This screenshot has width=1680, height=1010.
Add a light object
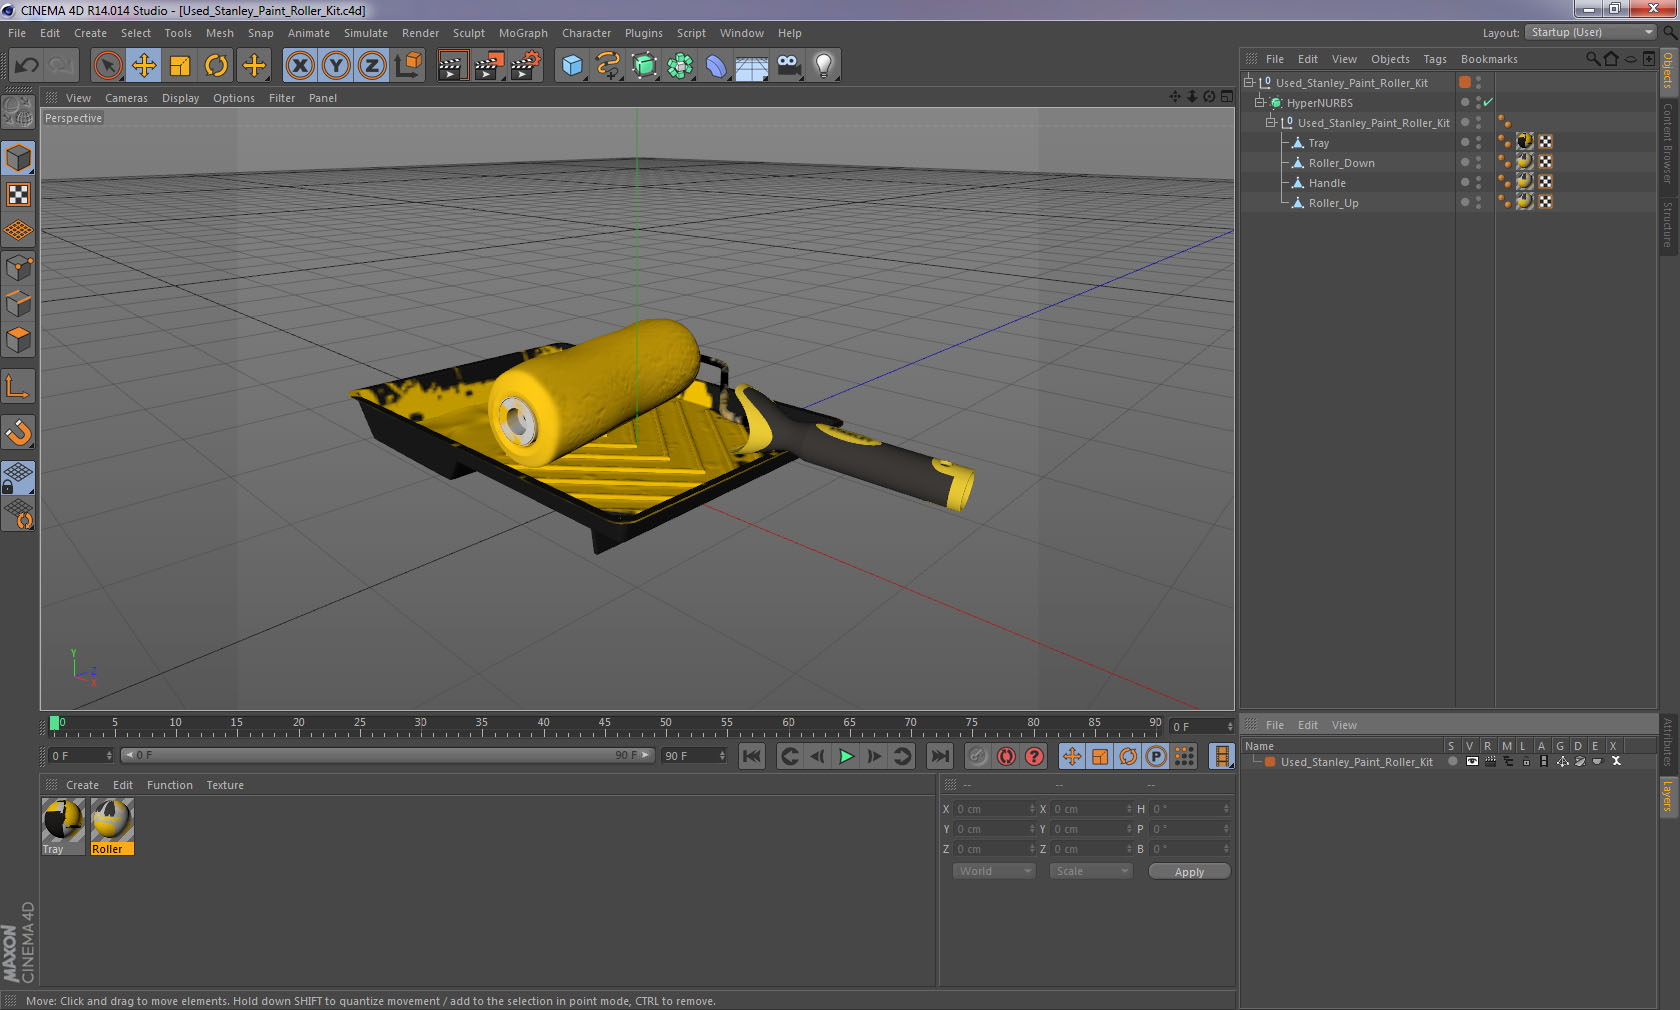point(824,66)
